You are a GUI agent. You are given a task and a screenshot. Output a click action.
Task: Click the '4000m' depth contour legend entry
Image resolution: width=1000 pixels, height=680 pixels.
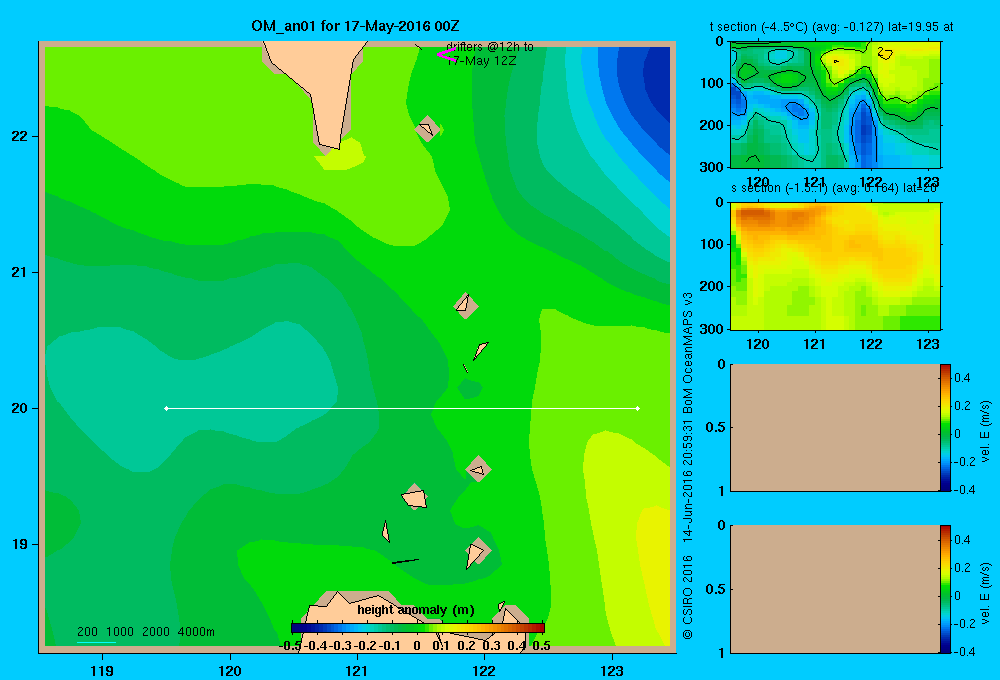pos(196,632)
